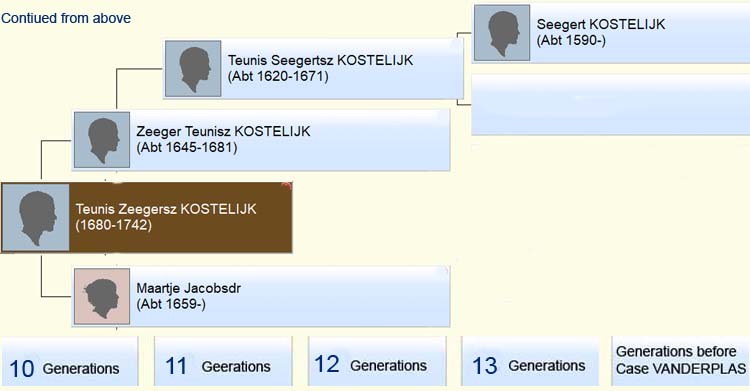The width and height of the screenshot is (750, 391).
Task: Click the Contiued from above label
Action: (66, 18)
